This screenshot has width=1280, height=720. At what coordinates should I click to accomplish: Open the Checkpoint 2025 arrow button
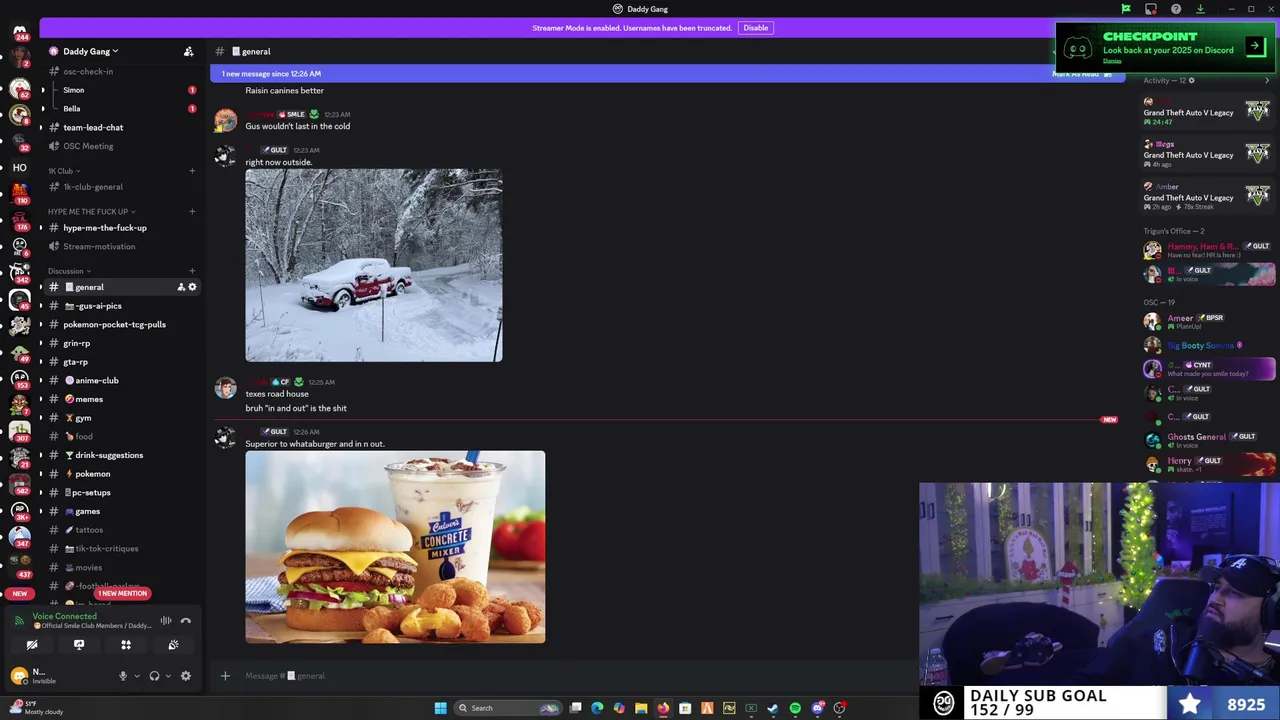pyautogui.click(x=1255, y=46)
